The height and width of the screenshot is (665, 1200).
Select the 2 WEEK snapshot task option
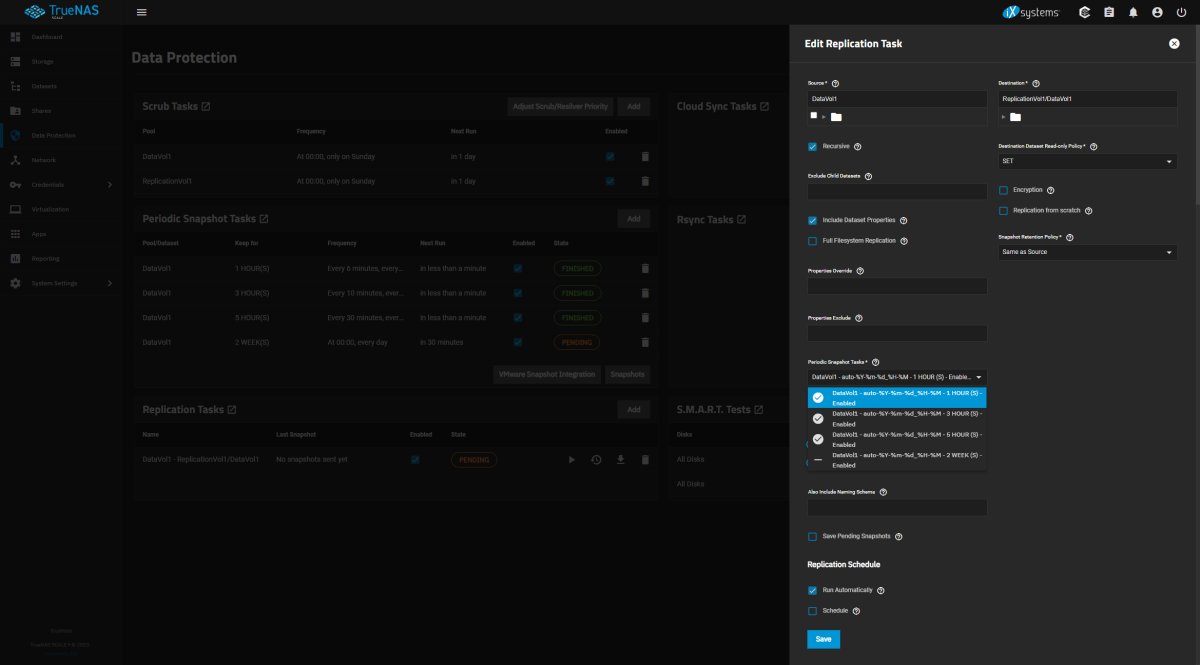coord(897,460)
